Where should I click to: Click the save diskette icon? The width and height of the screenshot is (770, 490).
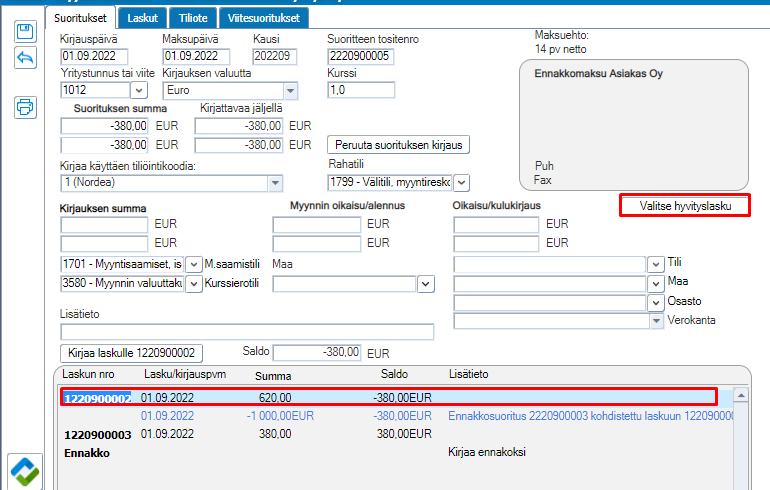(x=25, y=31)
